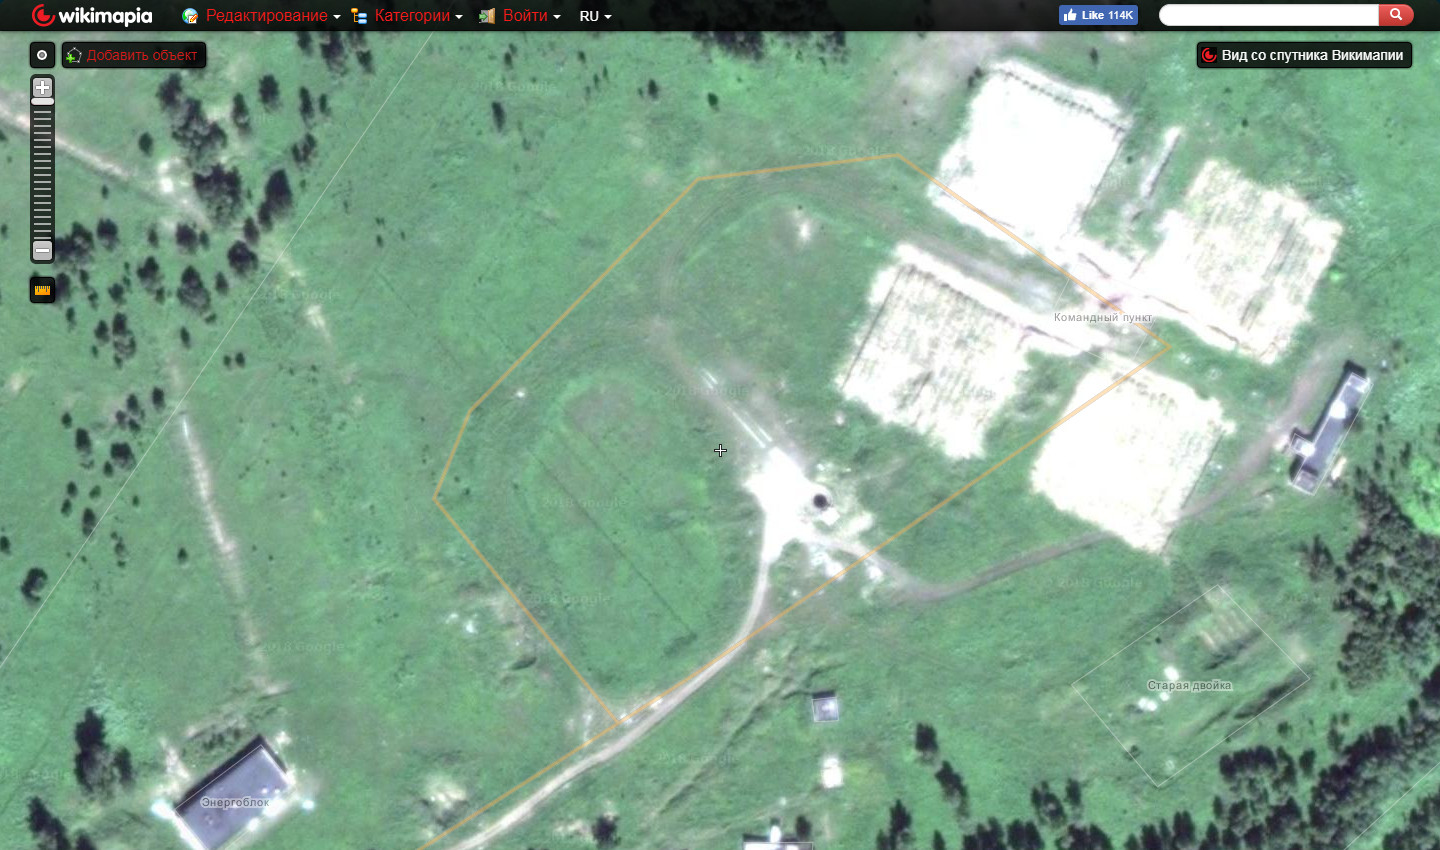The width and height of the screenshot is (1440, 850).
Task: Select the Старая двойка map object
Action: [x=1189, y=685]
